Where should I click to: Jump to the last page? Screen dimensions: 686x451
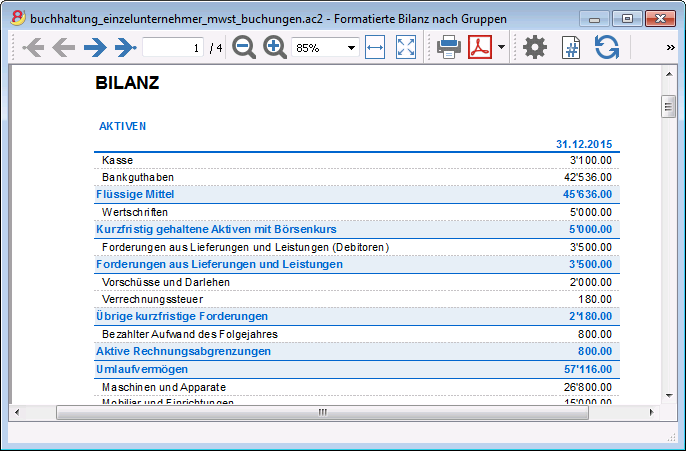[125, 47]
